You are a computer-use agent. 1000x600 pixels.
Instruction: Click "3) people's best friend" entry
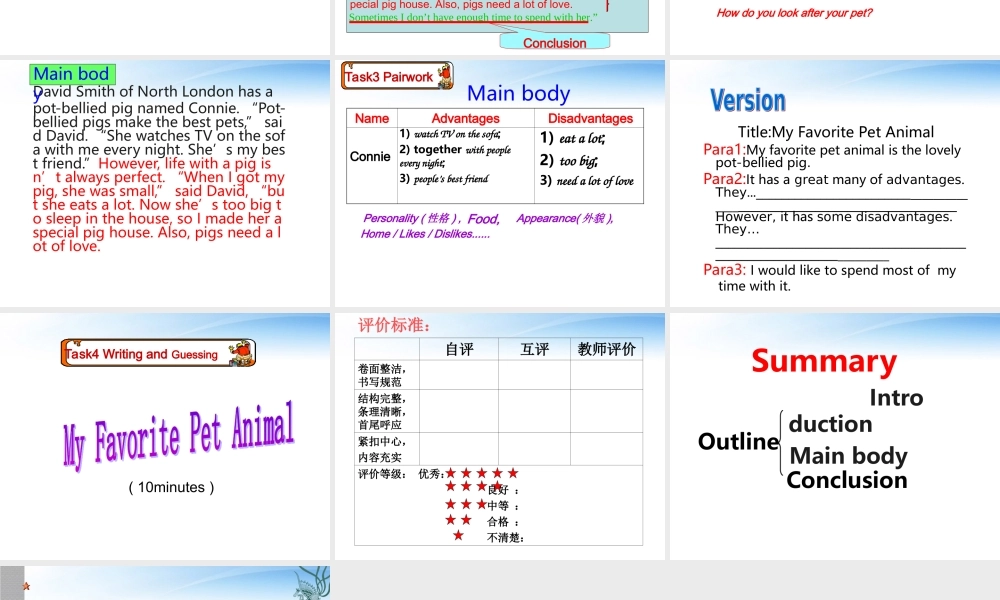(x=444, y=179)
